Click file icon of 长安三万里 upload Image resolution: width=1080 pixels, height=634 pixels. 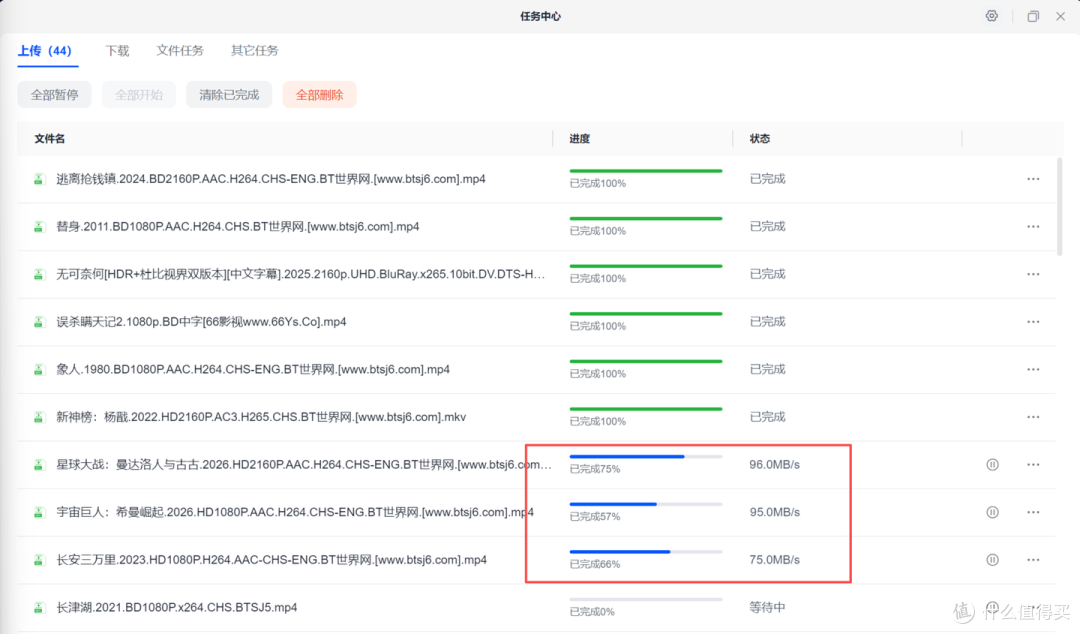pyautogui.click(x=39, y=560)
